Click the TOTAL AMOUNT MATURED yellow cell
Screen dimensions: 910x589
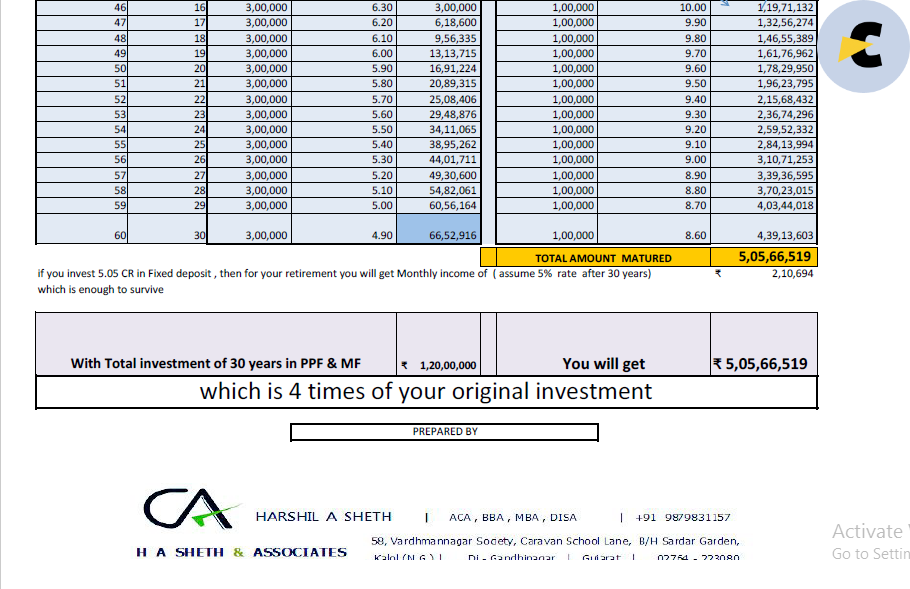(x=603, y=258)
